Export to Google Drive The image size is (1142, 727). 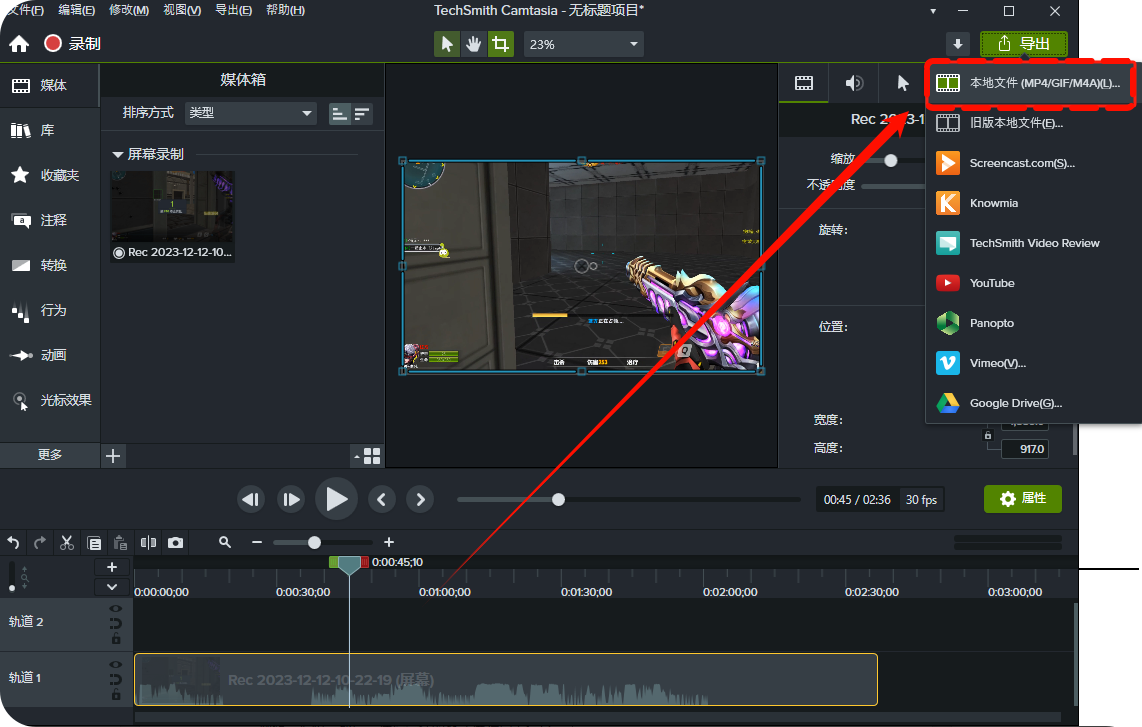coord(1032,404)
